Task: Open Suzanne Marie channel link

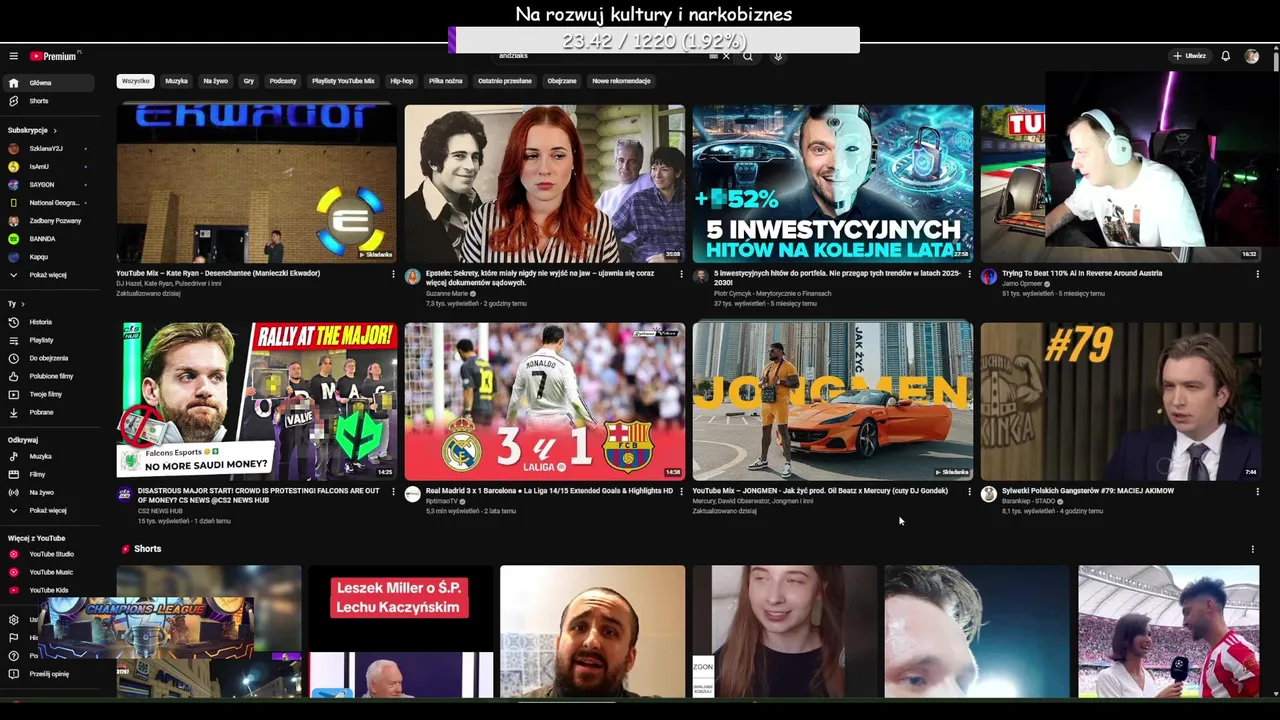Action: click(447, 294)
